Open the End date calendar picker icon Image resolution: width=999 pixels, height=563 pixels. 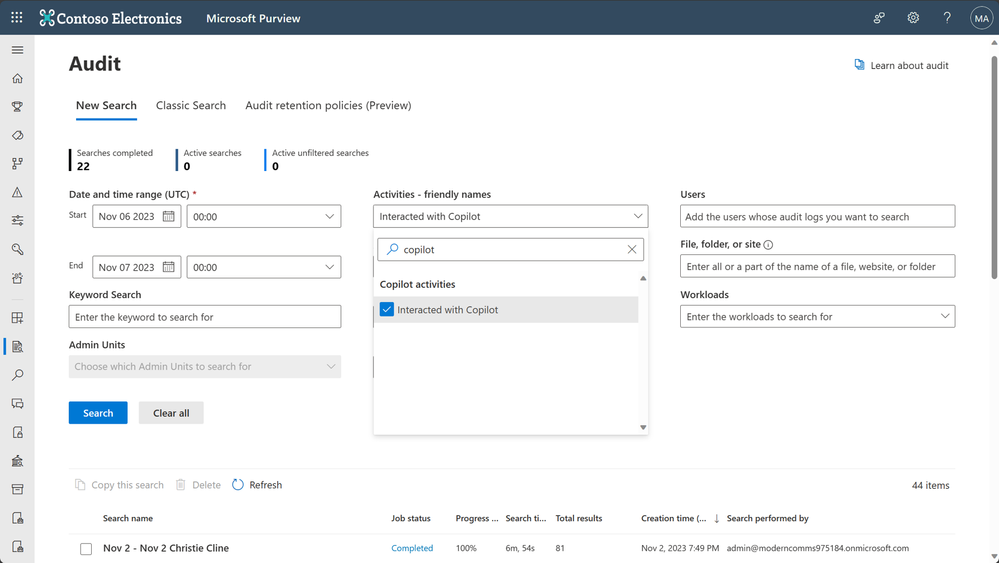[x=169, y=267]
